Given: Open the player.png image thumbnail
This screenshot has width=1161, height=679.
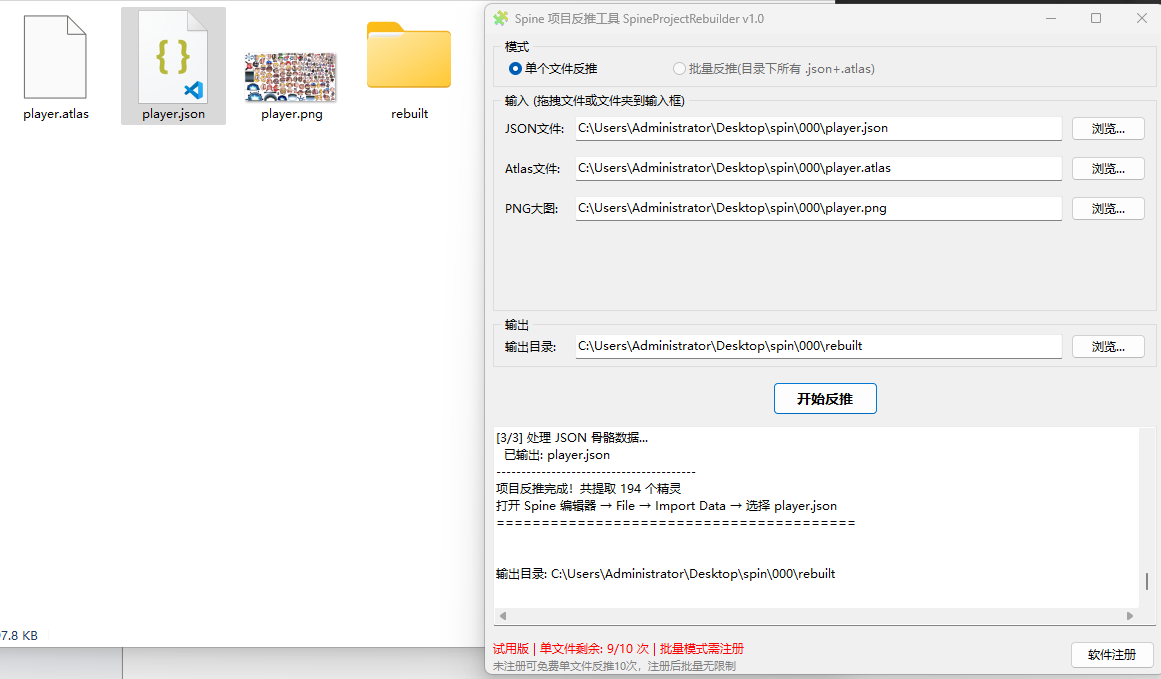Looking at the screenshot, I should (x=291, y=77).
